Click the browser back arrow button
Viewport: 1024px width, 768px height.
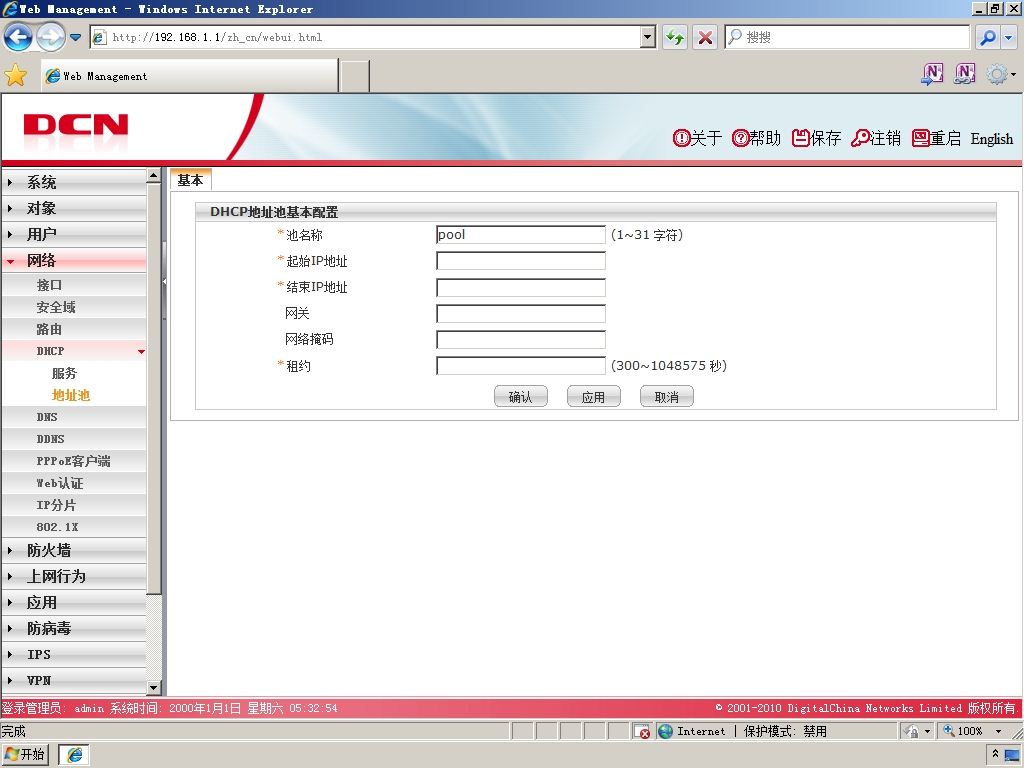tap(18, 37)
